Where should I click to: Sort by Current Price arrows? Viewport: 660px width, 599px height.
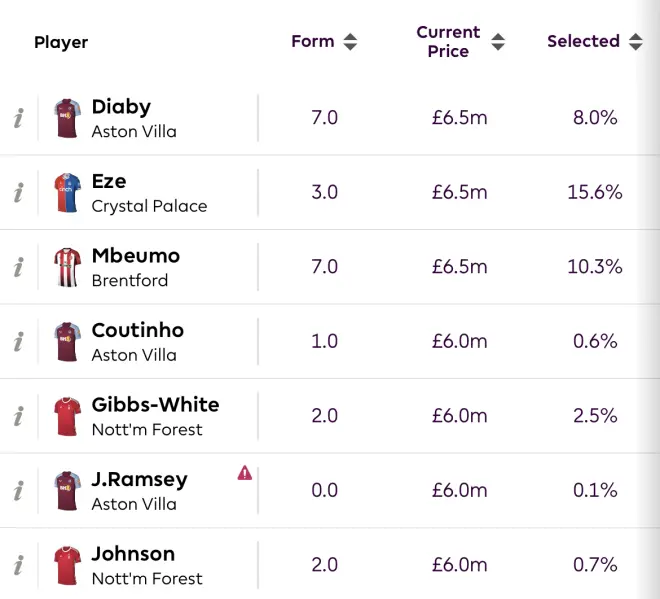click(498, 42)
